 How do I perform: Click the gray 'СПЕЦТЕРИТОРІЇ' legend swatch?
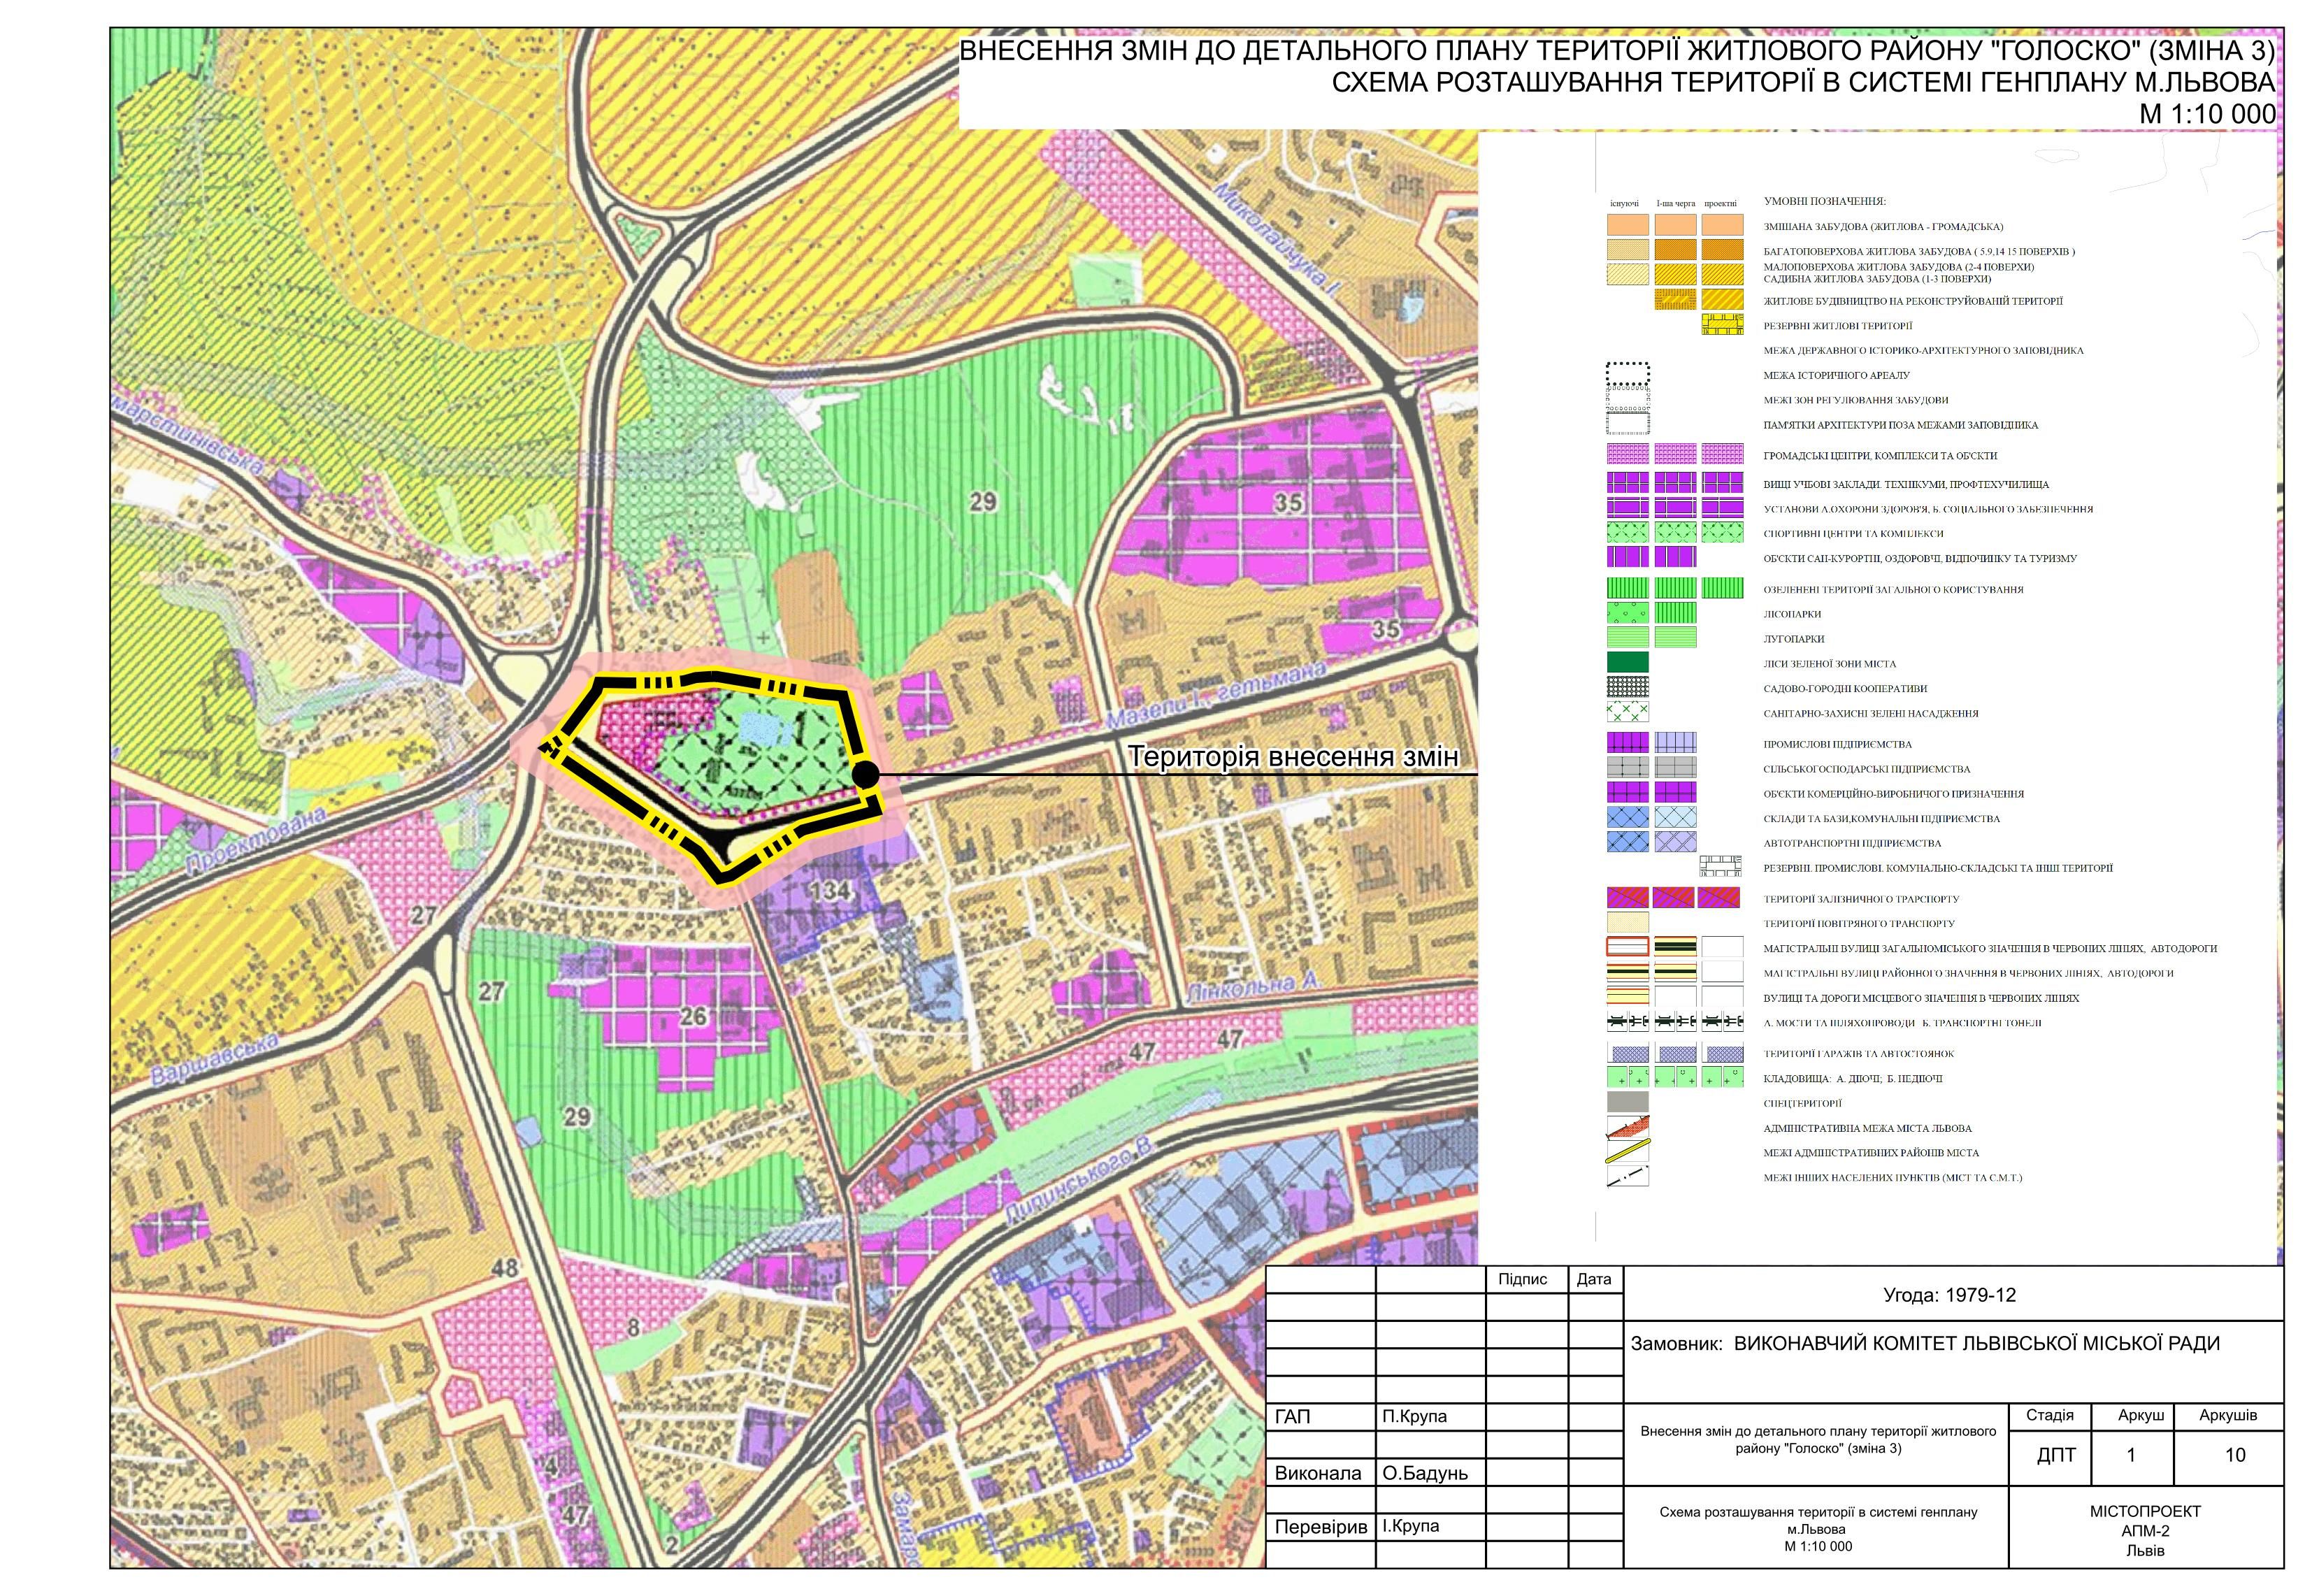point(1627,1102)
